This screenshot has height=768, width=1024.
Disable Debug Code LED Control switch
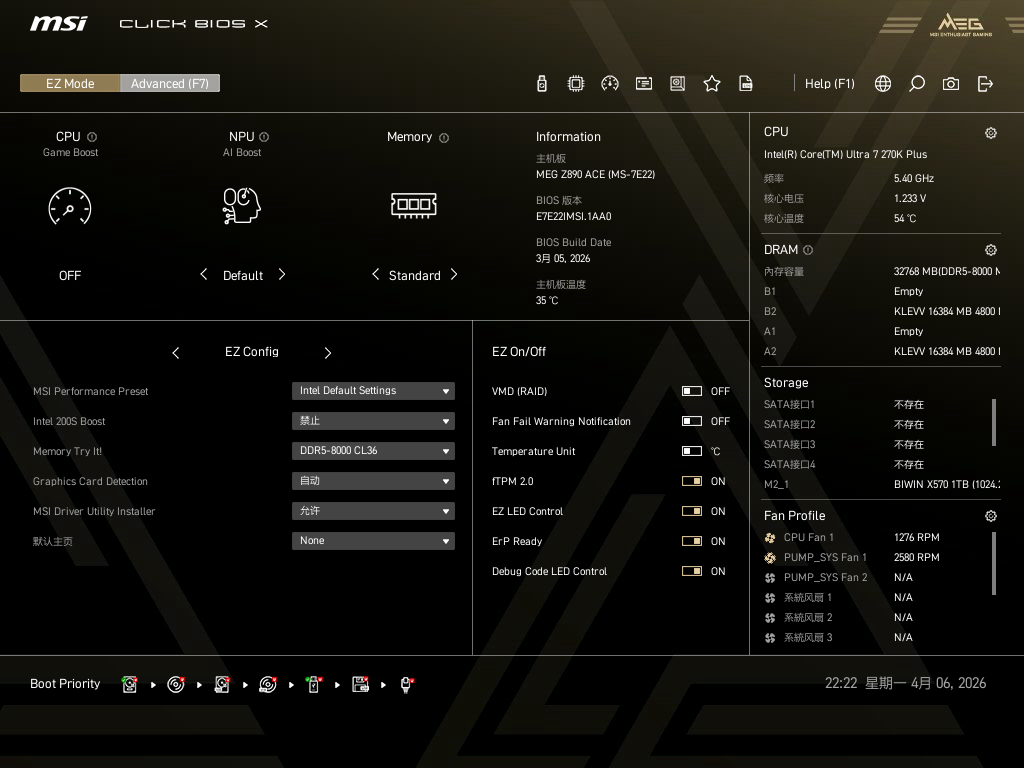point(692,571)
